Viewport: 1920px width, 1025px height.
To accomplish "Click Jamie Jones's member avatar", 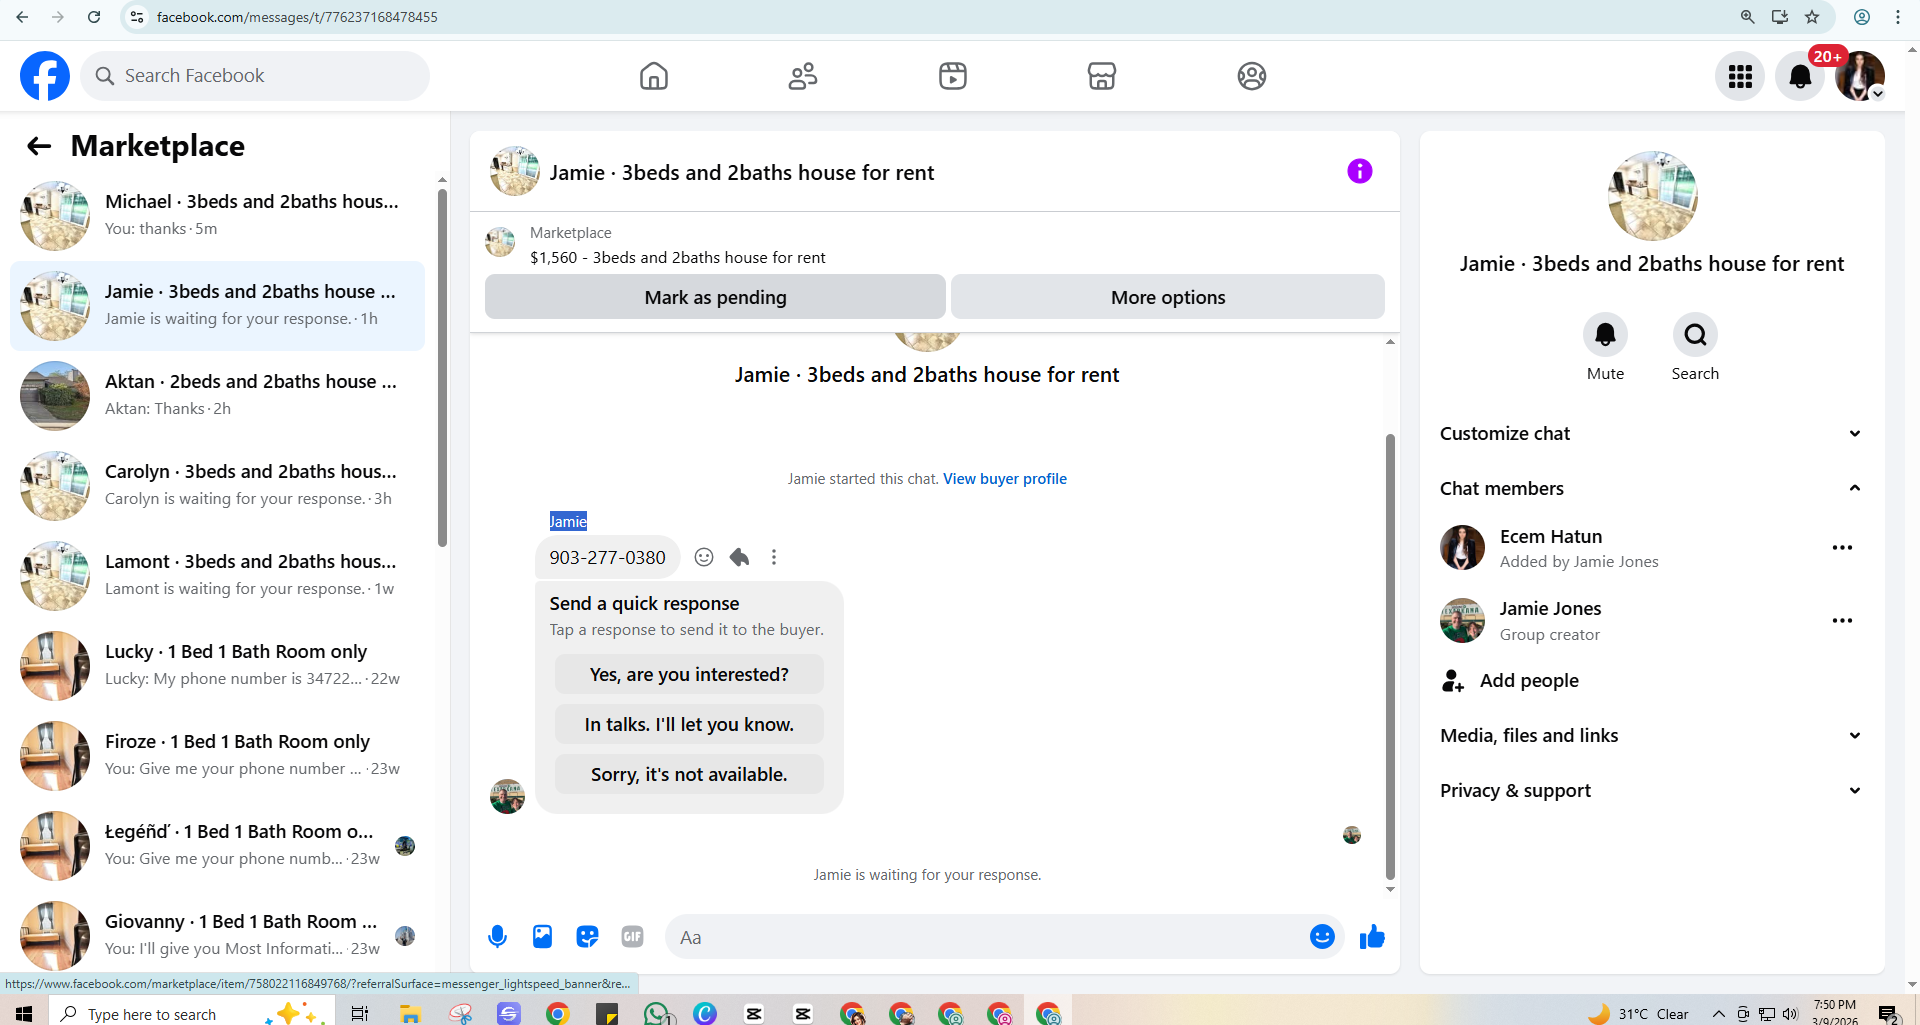I will pos(1462,621).
